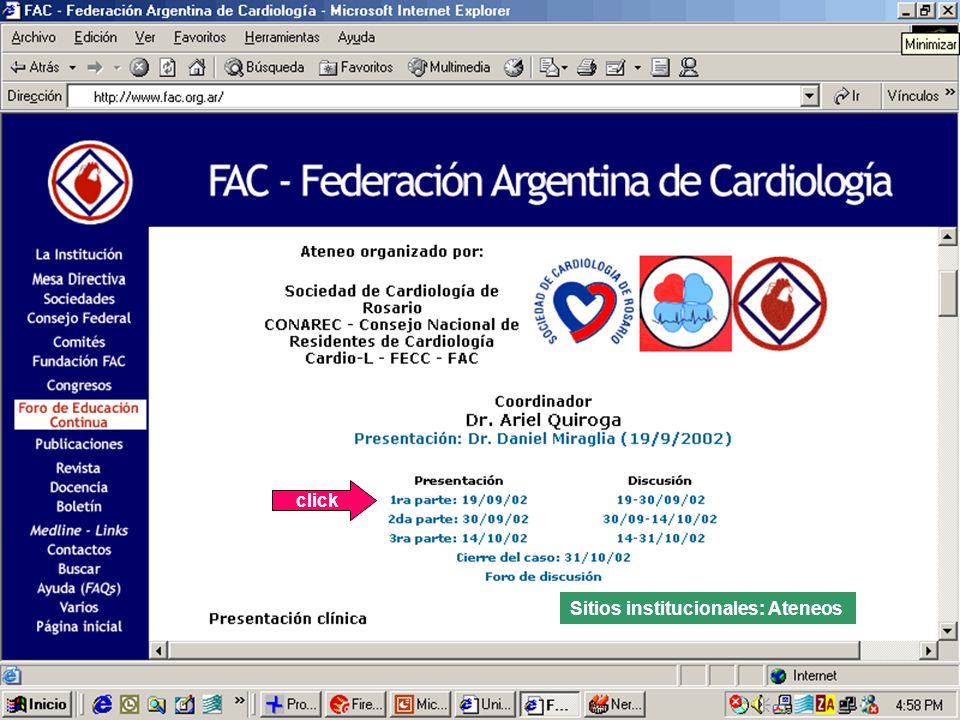Expand the Mail button dropdown arrow
Image resolution: width=960 pixels, height=720 pixels.
click(564, 67)
